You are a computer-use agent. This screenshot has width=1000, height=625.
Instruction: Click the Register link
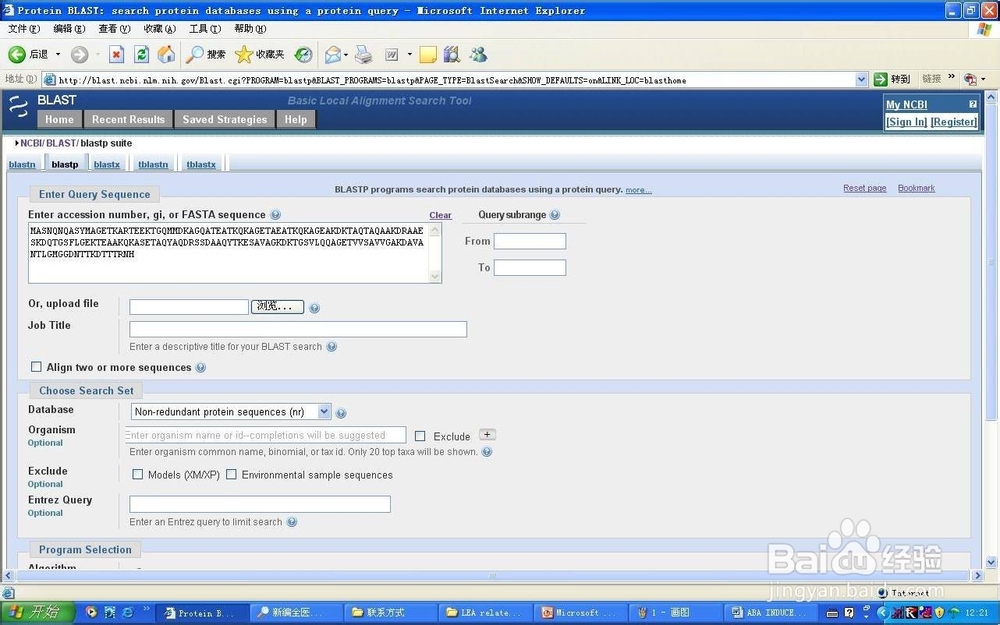[x=953, y=122]
